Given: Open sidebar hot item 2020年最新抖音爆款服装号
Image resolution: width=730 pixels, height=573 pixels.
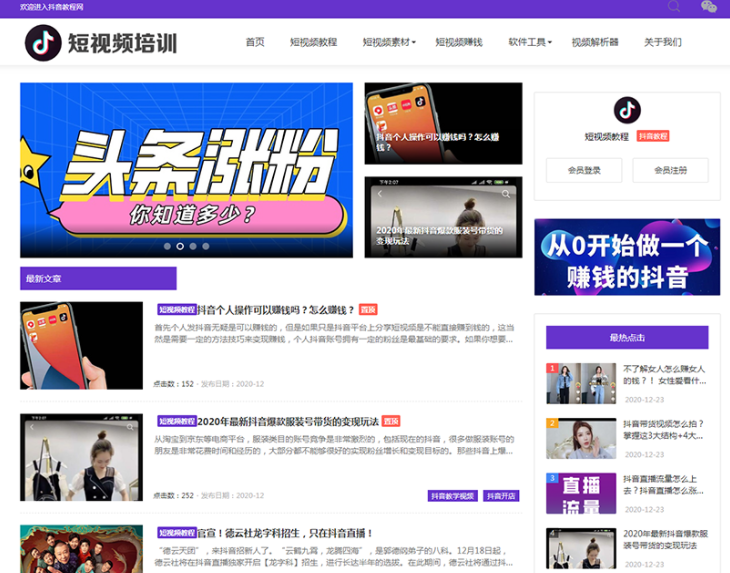Looking at the screenshot, I should 665,539.
